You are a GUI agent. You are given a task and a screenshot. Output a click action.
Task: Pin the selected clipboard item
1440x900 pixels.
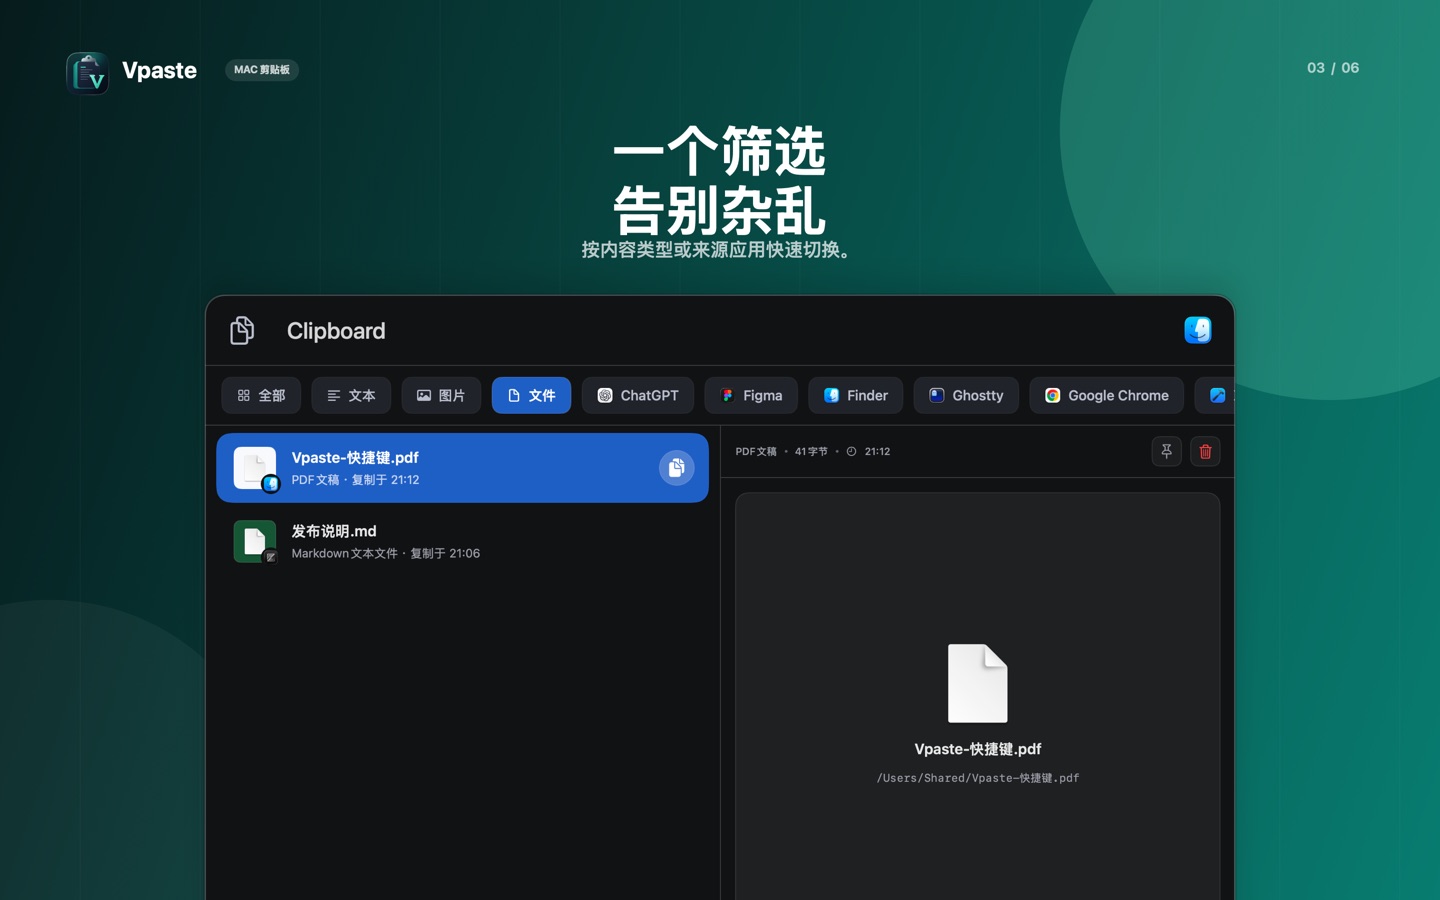(x=1166, y=452)
